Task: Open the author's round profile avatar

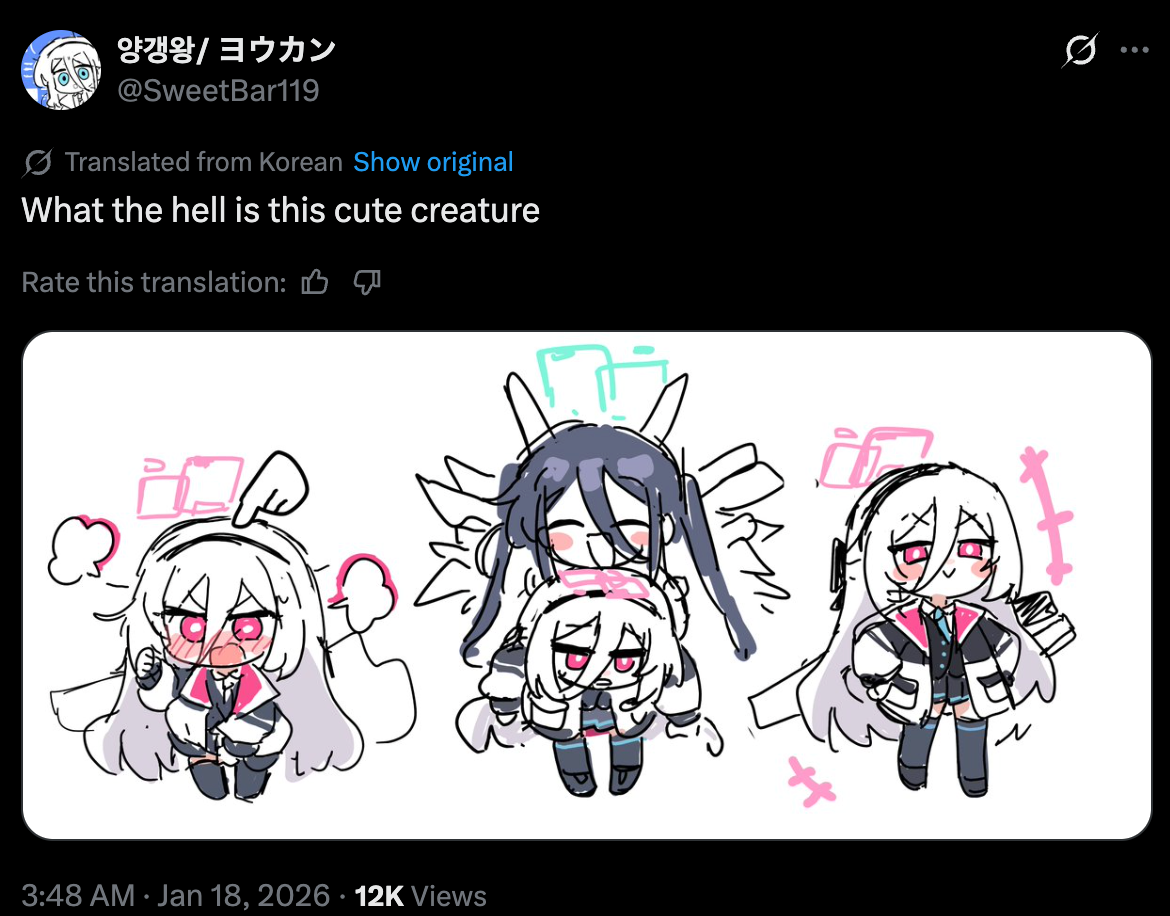Action: click(x=61, y=70)
